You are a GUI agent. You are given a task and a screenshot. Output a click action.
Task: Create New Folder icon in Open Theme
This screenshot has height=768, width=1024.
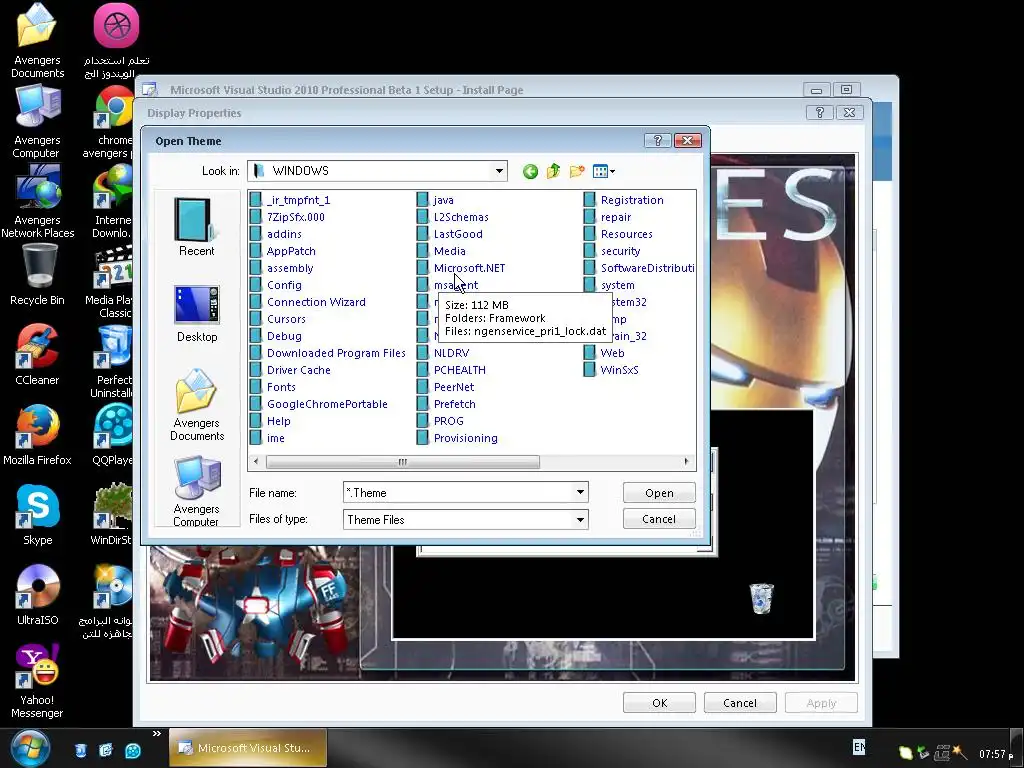tap(577, 171)
